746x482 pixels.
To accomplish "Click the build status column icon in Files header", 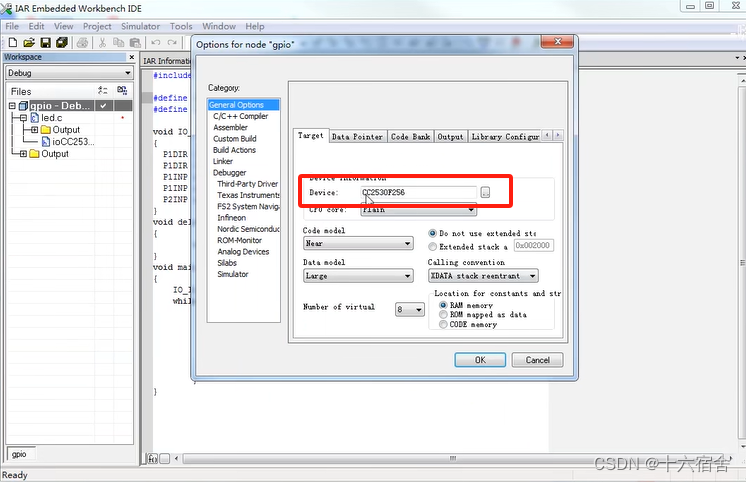I will coord(122,90).
